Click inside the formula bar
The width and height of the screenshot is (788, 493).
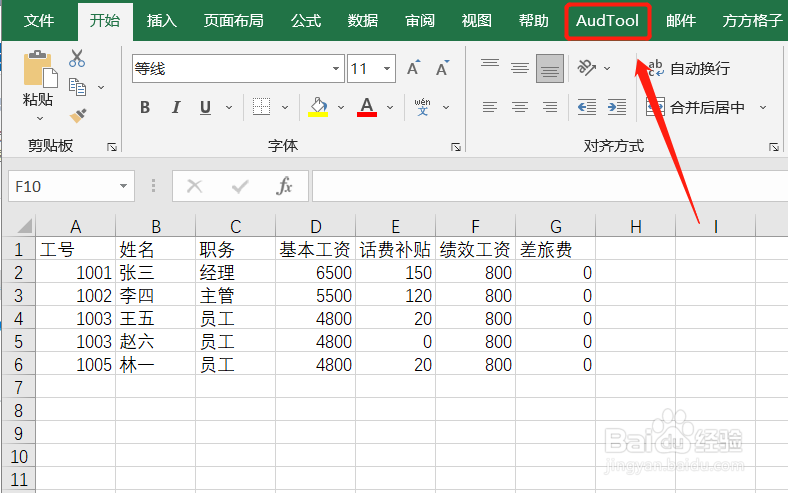point(550,186)
